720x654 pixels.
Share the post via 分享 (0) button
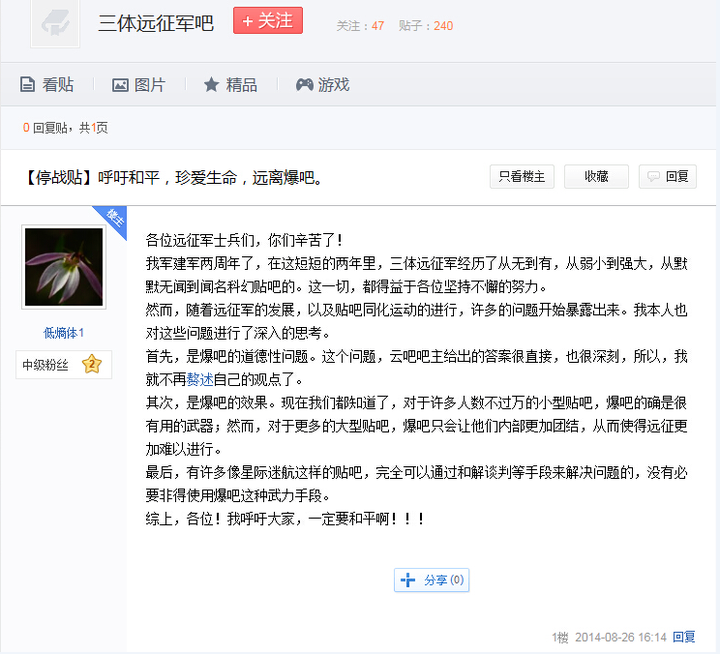(x=432, y=580)
